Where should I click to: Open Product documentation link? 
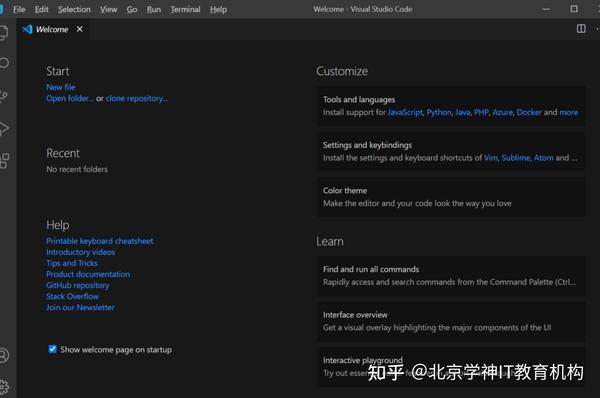point(88,274)
